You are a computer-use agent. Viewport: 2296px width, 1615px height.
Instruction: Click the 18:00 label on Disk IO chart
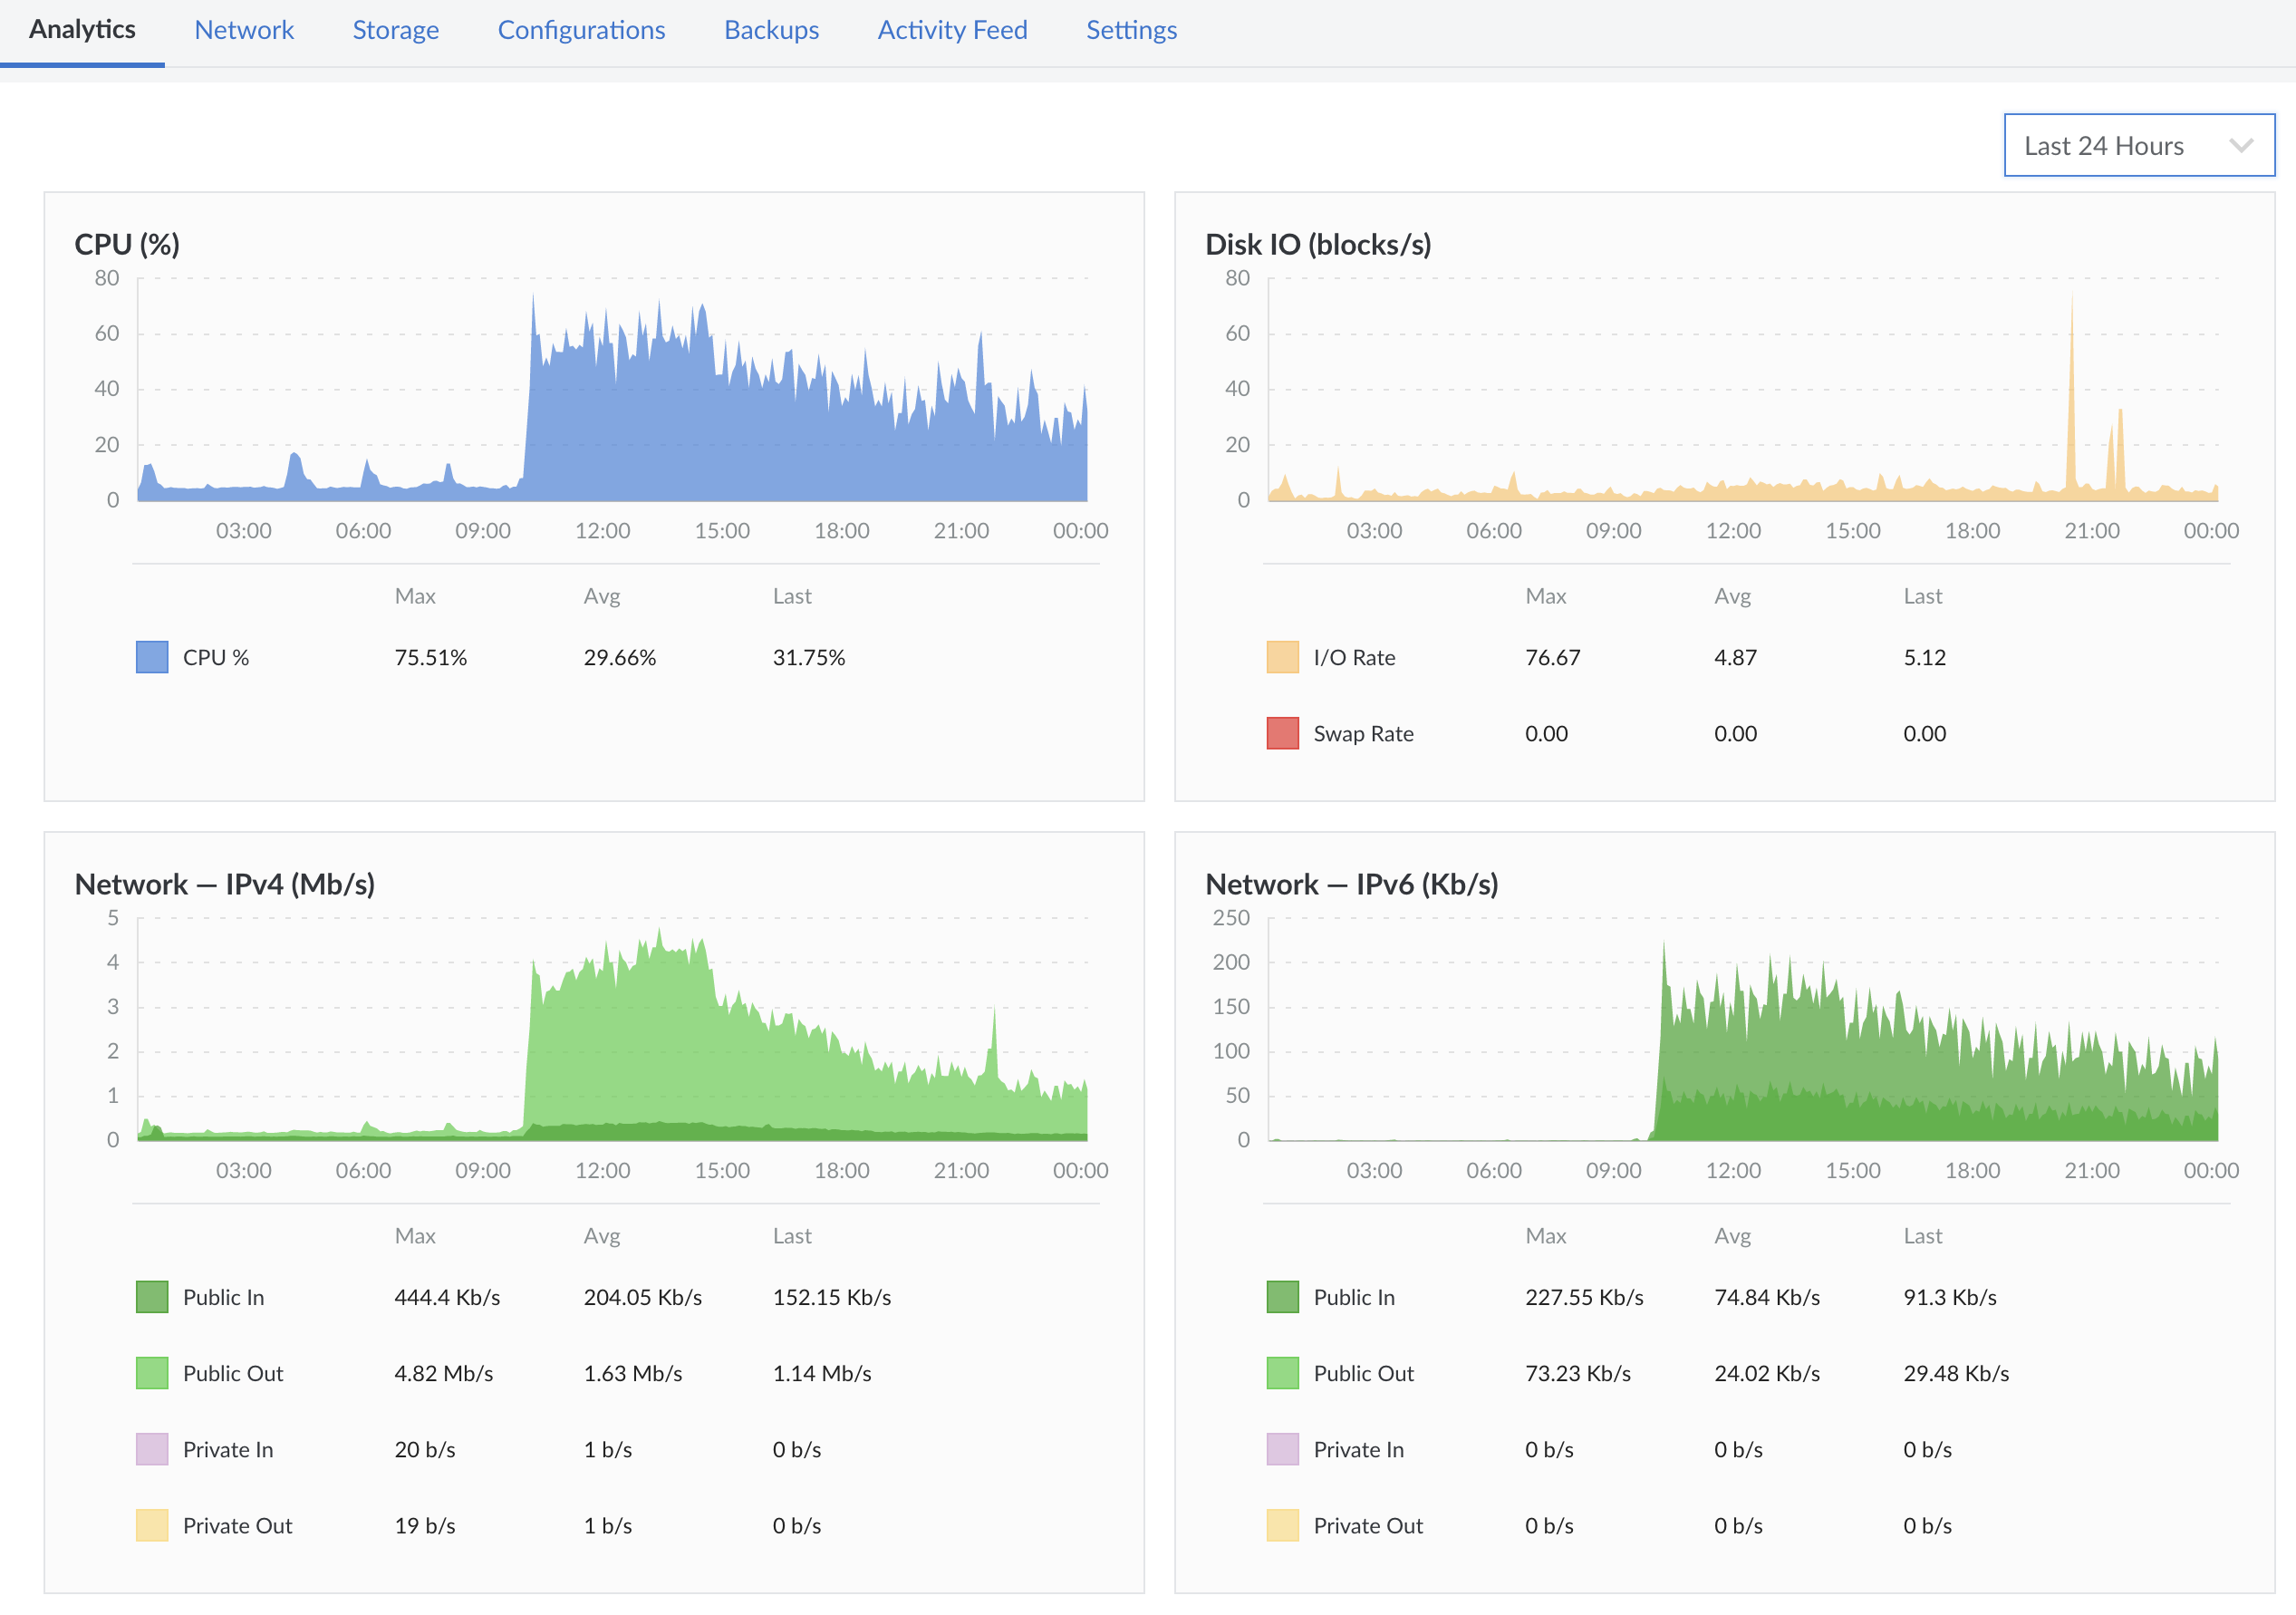1972,531
